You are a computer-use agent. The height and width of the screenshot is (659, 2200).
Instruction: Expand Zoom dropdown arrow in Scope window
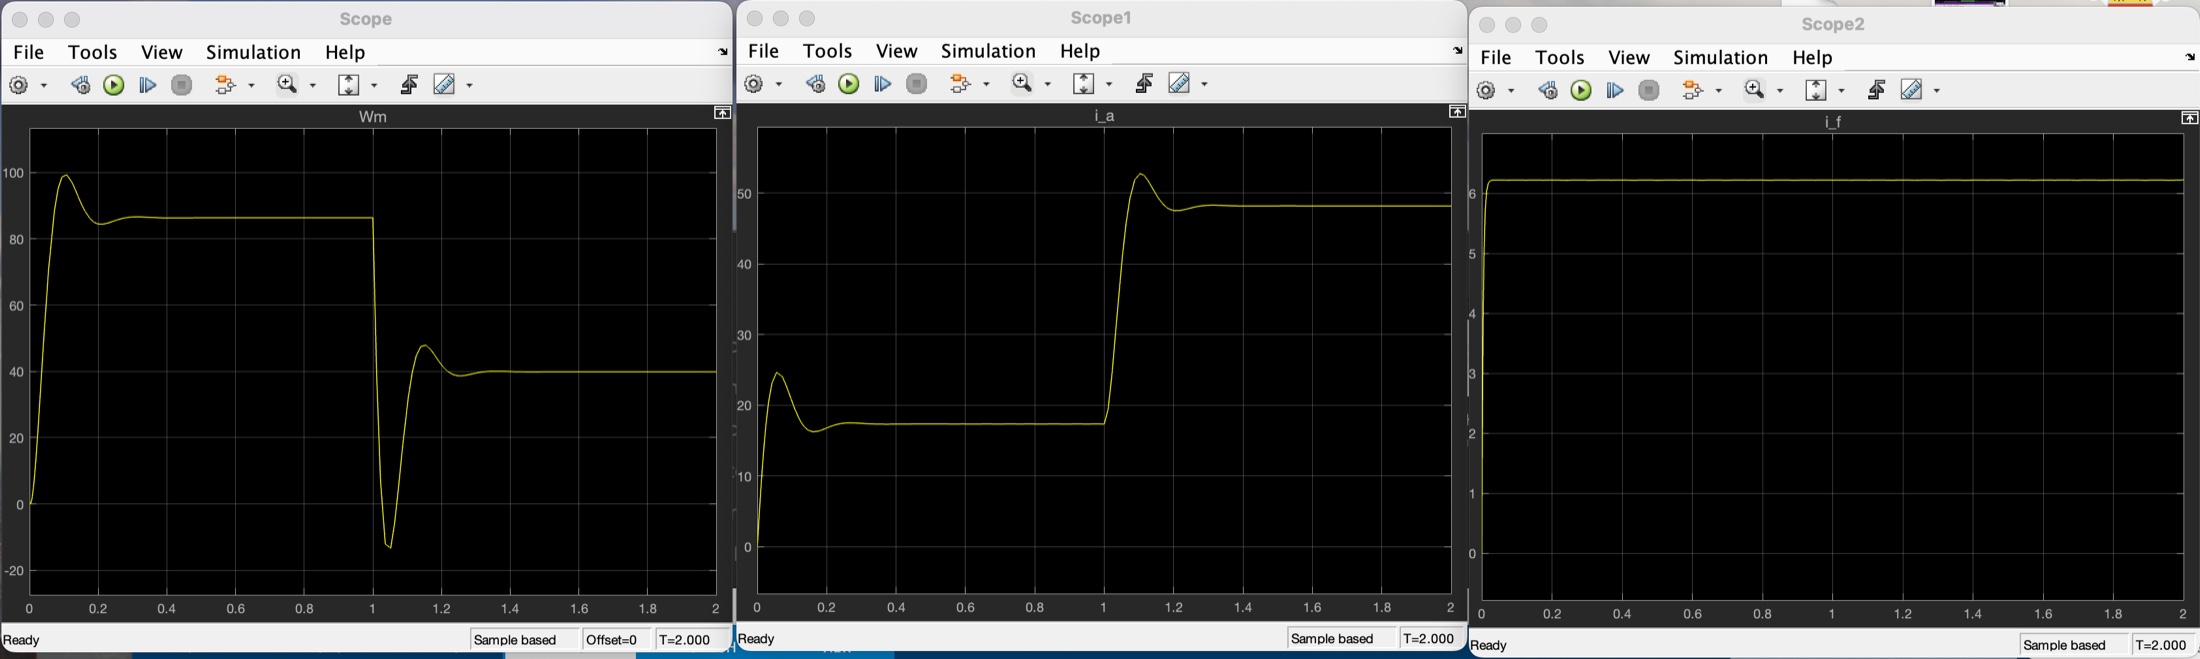pos(312,86)
